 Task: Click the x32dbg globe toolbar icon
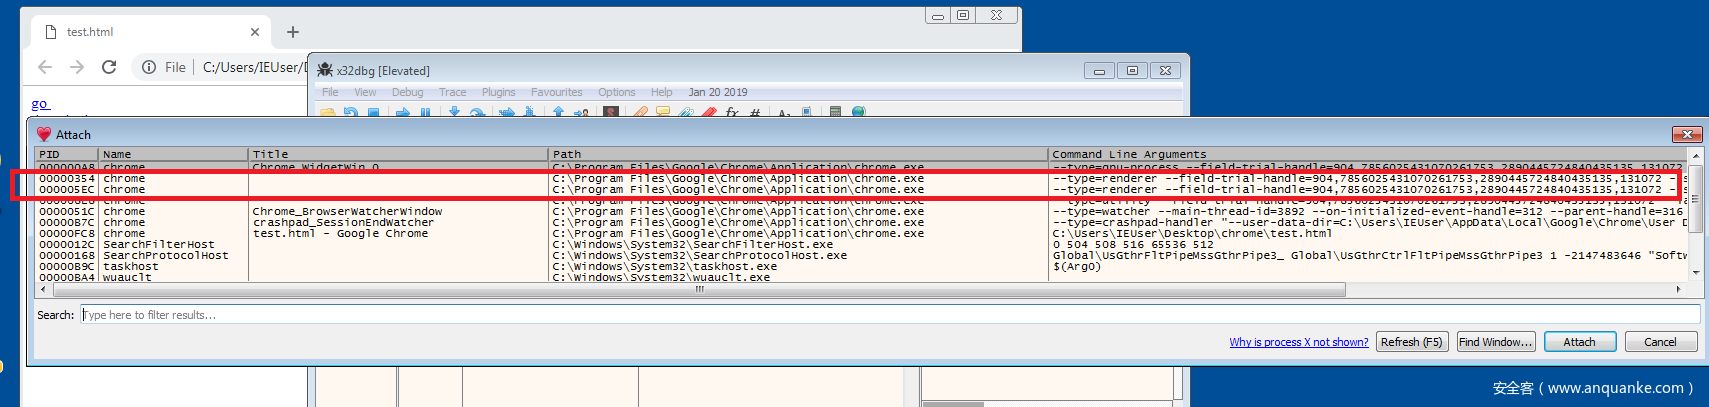point(858,113)
